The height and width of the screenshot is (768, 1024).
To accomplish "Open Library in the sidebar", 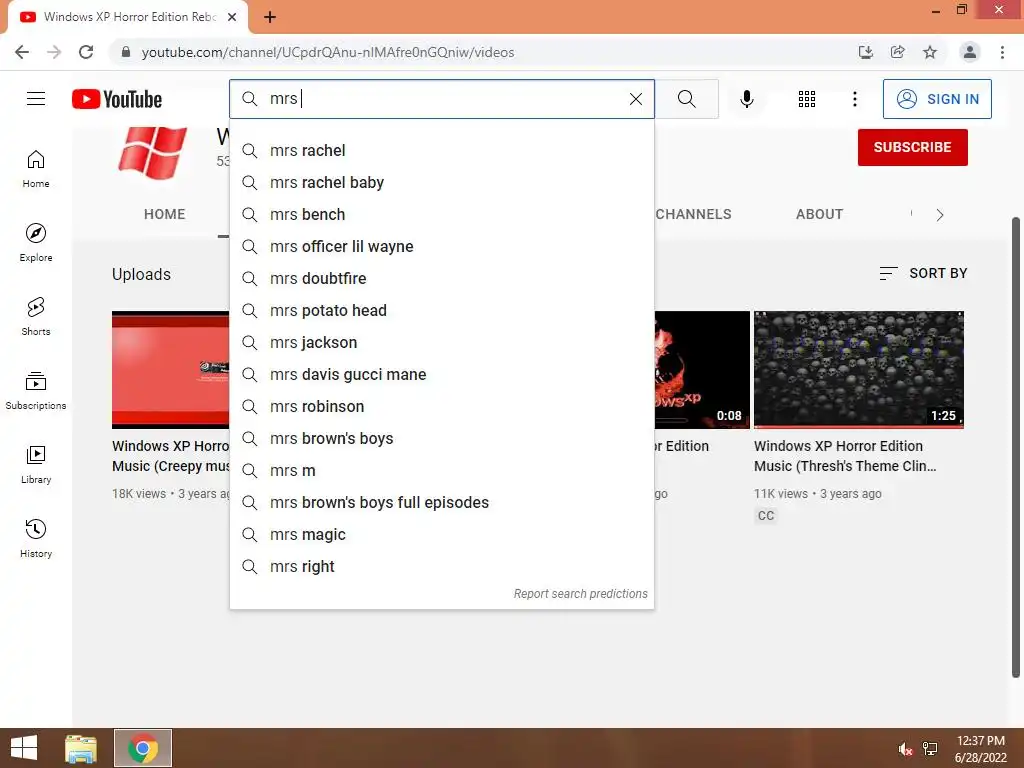I will point(36,464).
